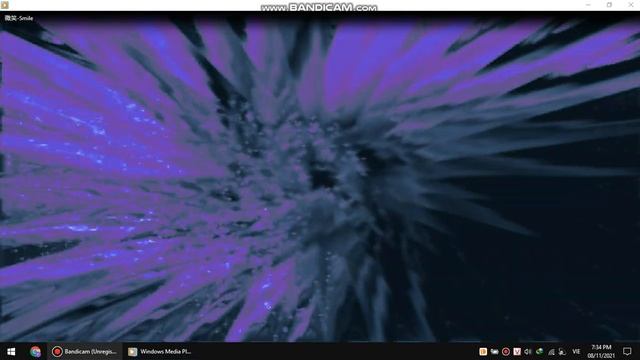640x360 pixels.
Task: Open the Windows Start menu
Action: click(x=11, y=351)
